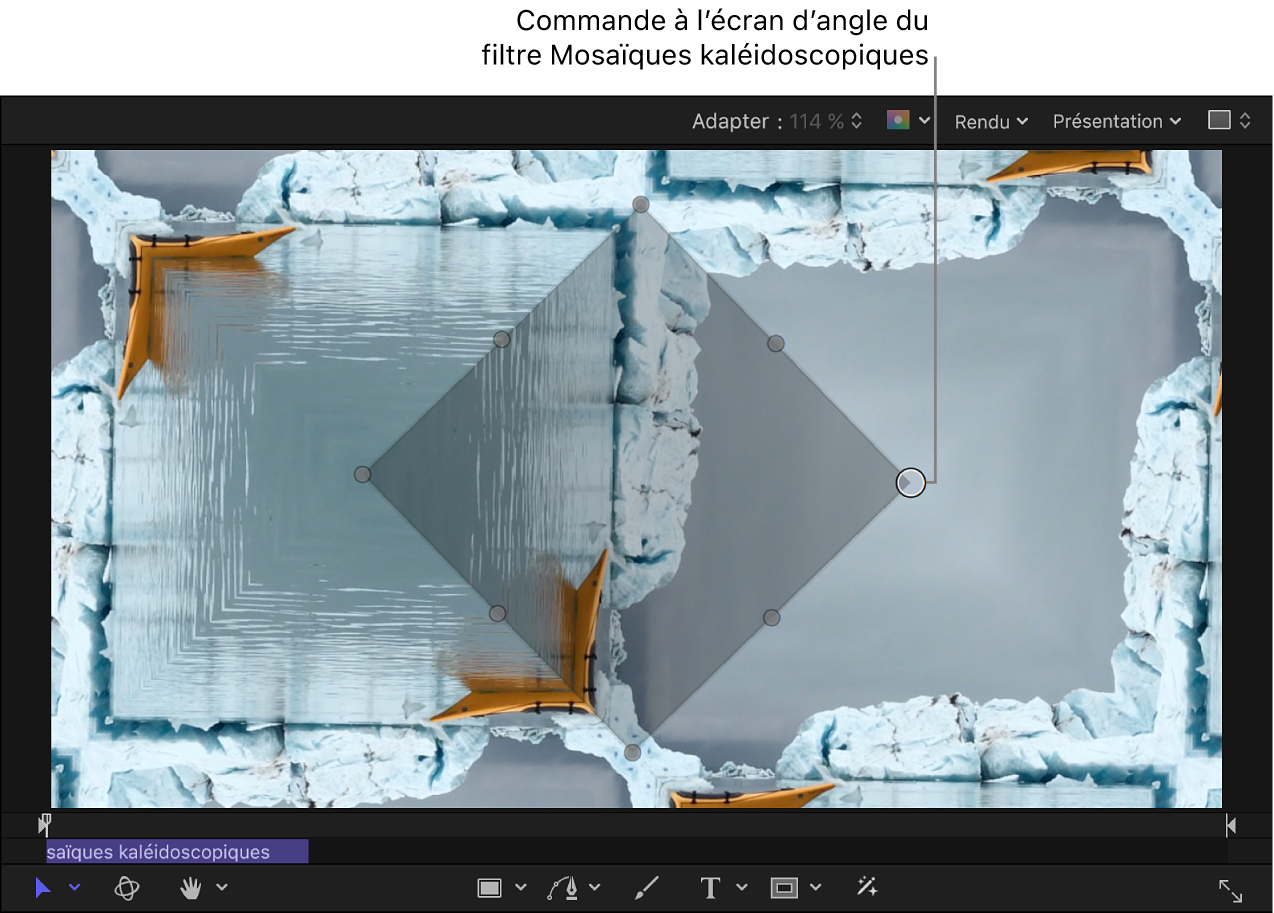Screen dimensions: 1274x913
Task: Choose the Bezier pen tool
Action: [x=561, y=888]
